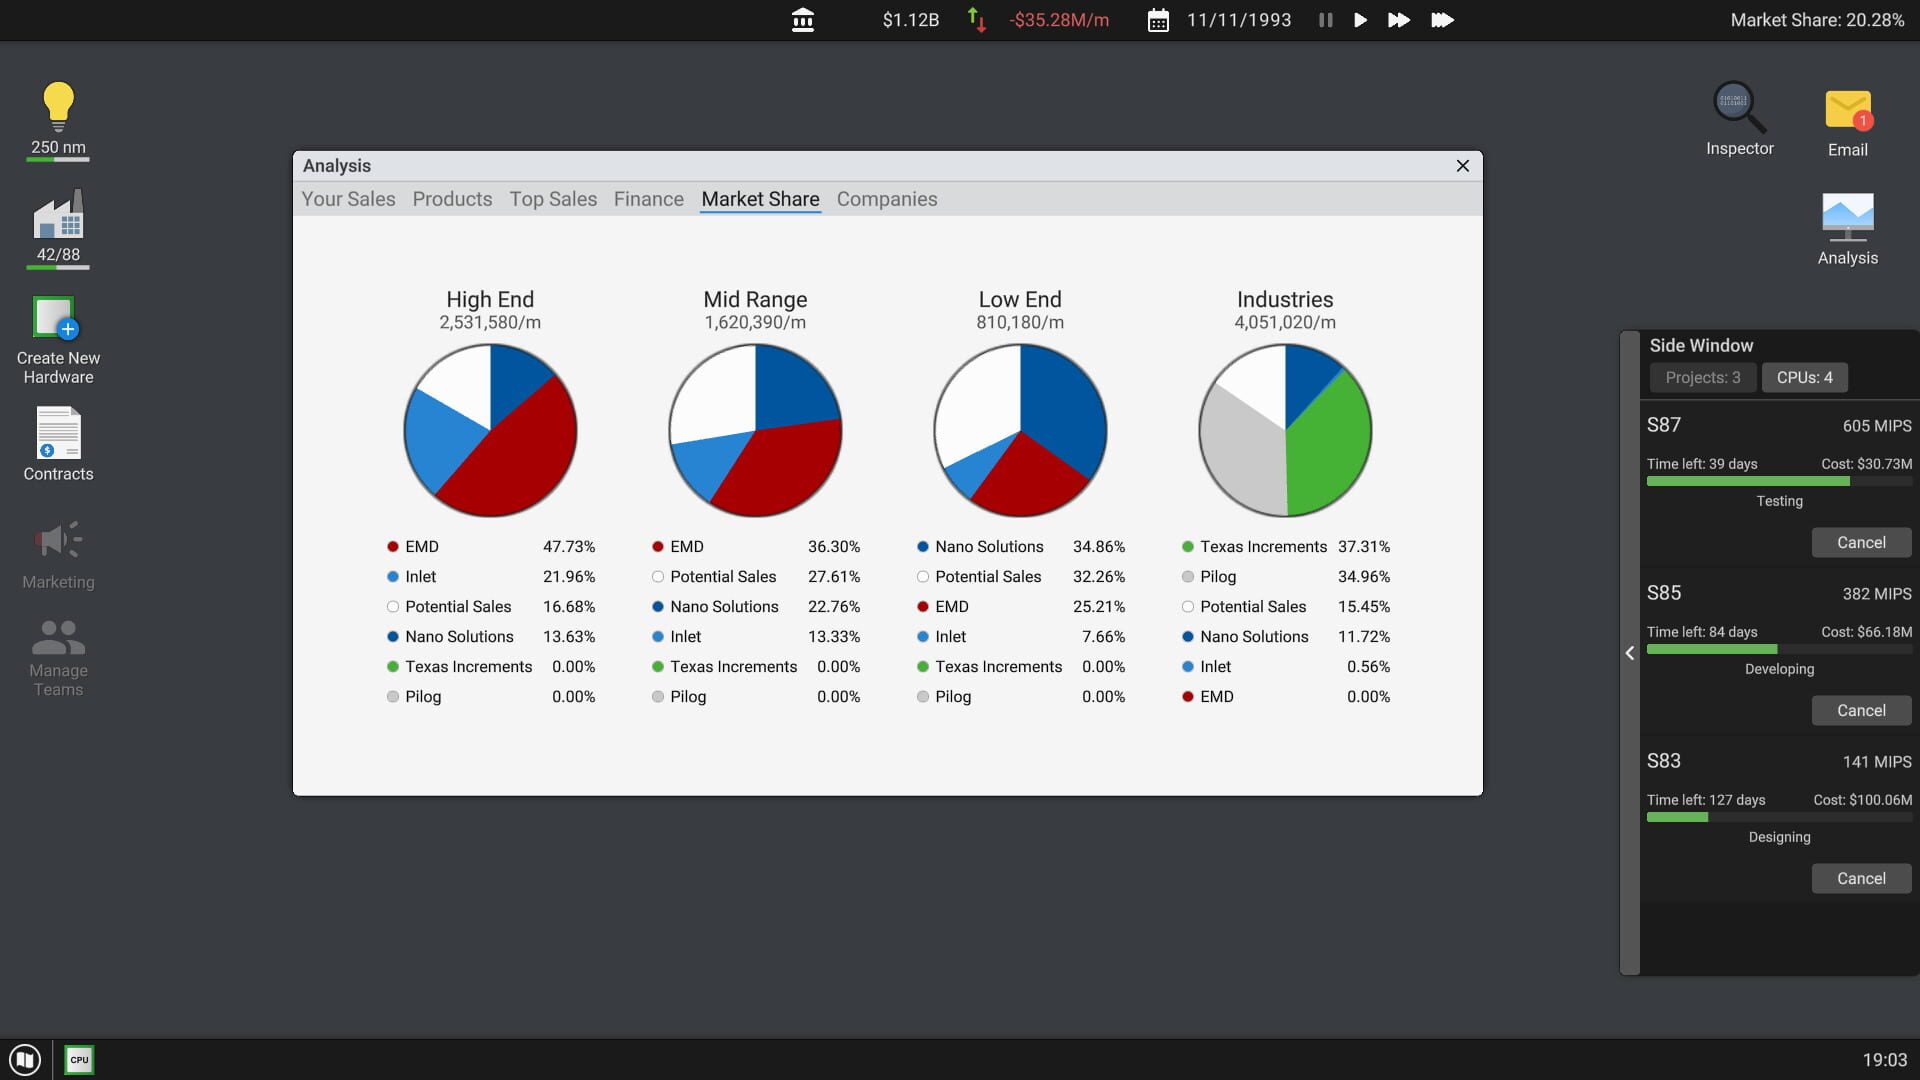Screen dimensions: 1920x1080
Task: Cancel the S83 project
Action: (1860, 878)
